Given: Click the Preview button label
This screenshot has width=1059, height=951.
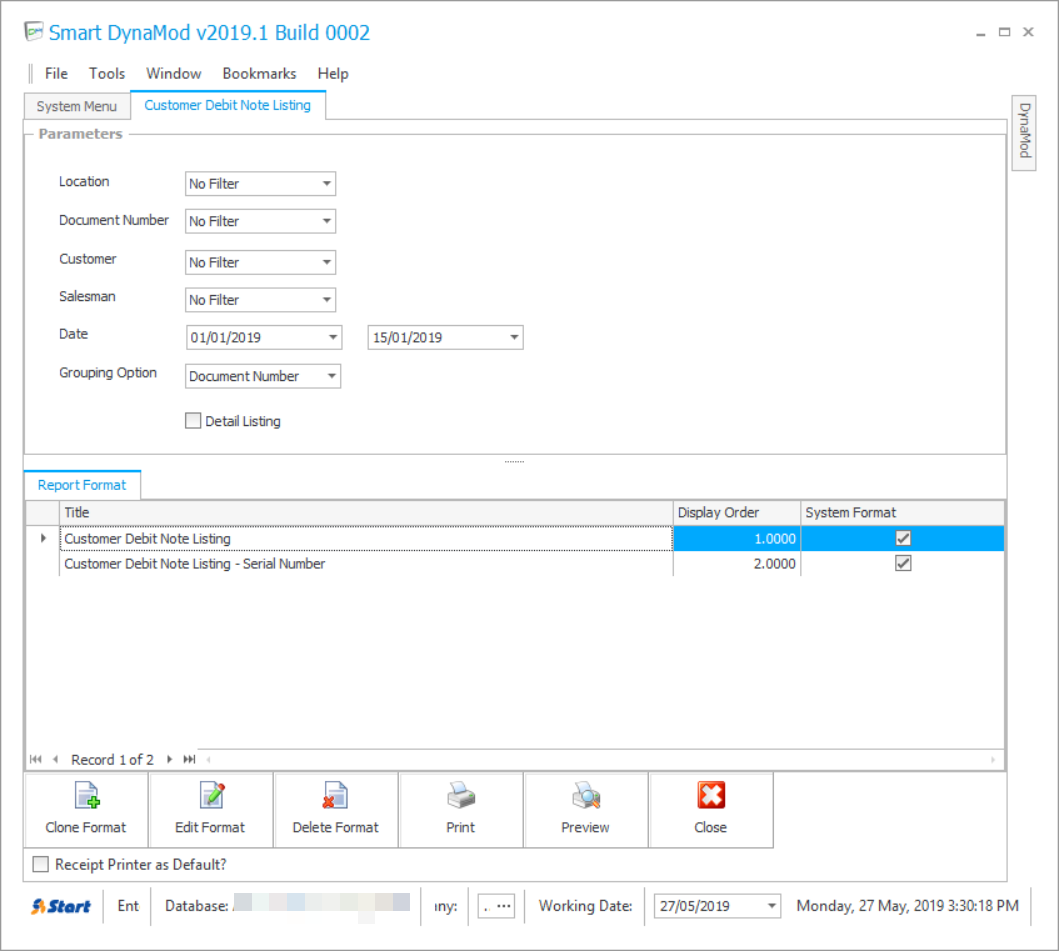Looking at the screenshot, I should (x=586, y=827).
